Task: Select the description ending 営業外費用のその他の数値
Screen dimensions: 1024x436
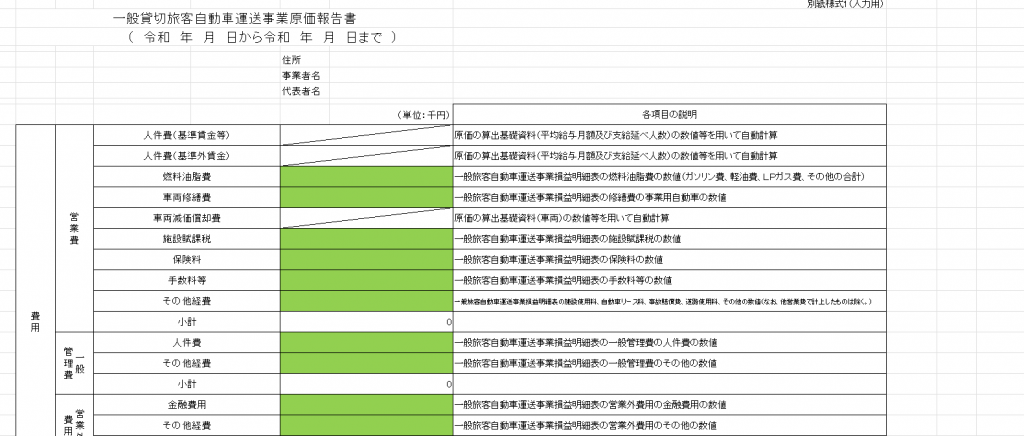Action: tap(669, 426)
